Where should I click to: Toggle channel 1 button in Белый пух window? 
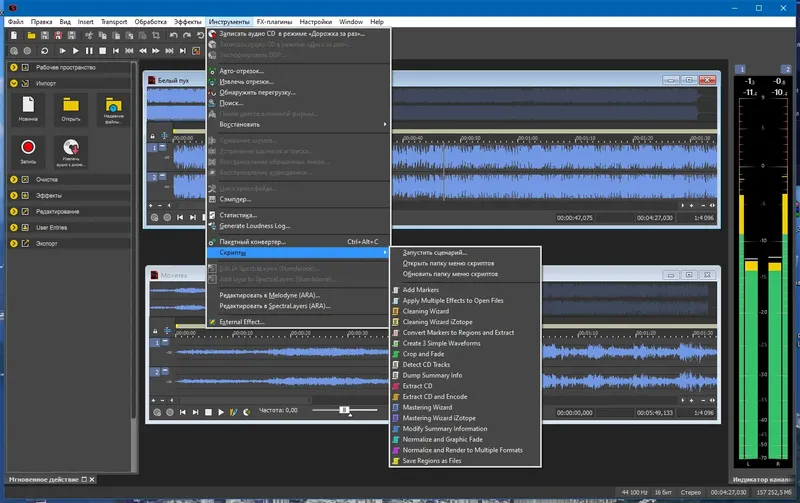(153, 148)
